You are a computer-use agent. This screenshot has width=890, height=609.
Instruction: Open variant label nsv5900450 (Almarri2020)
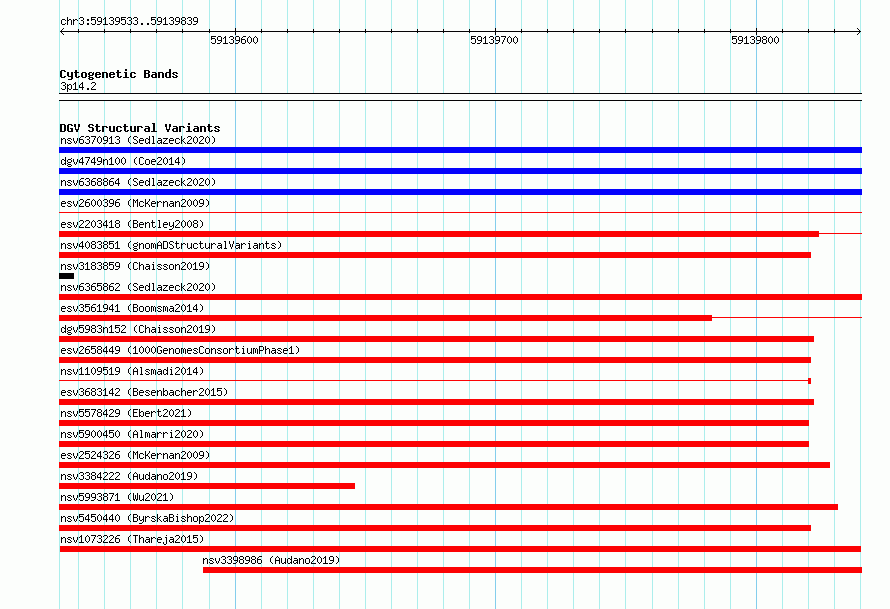132,434
